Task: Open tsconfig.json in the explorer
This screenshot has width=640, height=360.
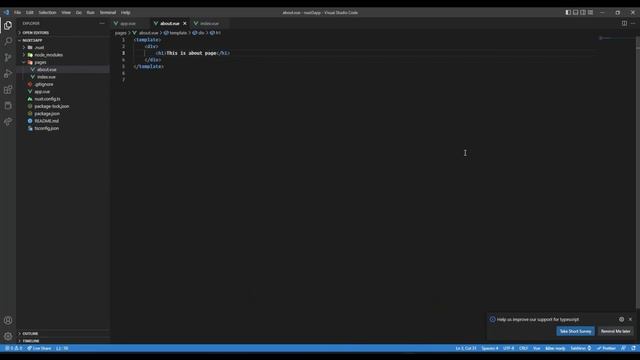Action: coord(63,128)
